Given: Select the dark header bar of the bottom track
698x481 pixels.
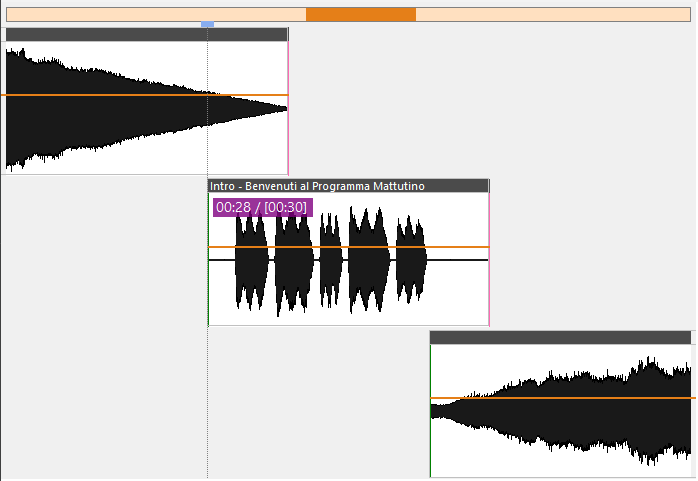Looking at the screenshot, I should 560,338.
